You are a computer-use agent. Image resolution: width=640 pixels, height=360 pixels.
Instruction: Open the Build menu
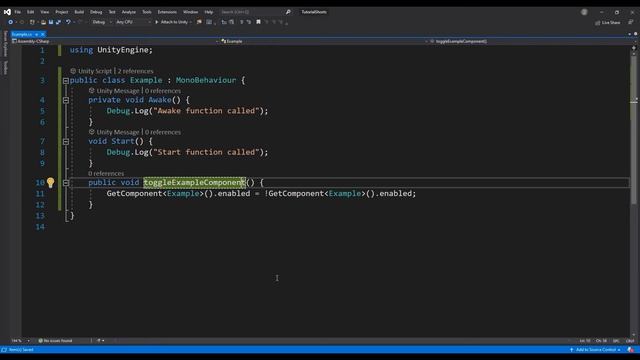[x=79, y=12]
